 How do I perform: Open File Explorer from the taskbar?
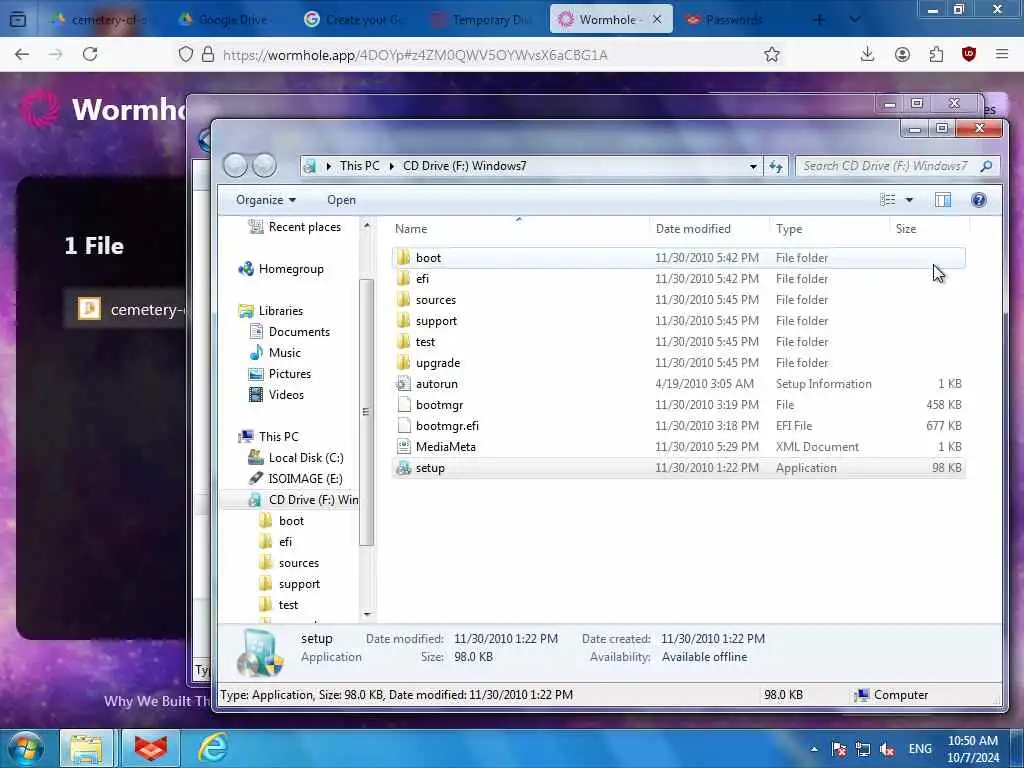tap(87, 748)
